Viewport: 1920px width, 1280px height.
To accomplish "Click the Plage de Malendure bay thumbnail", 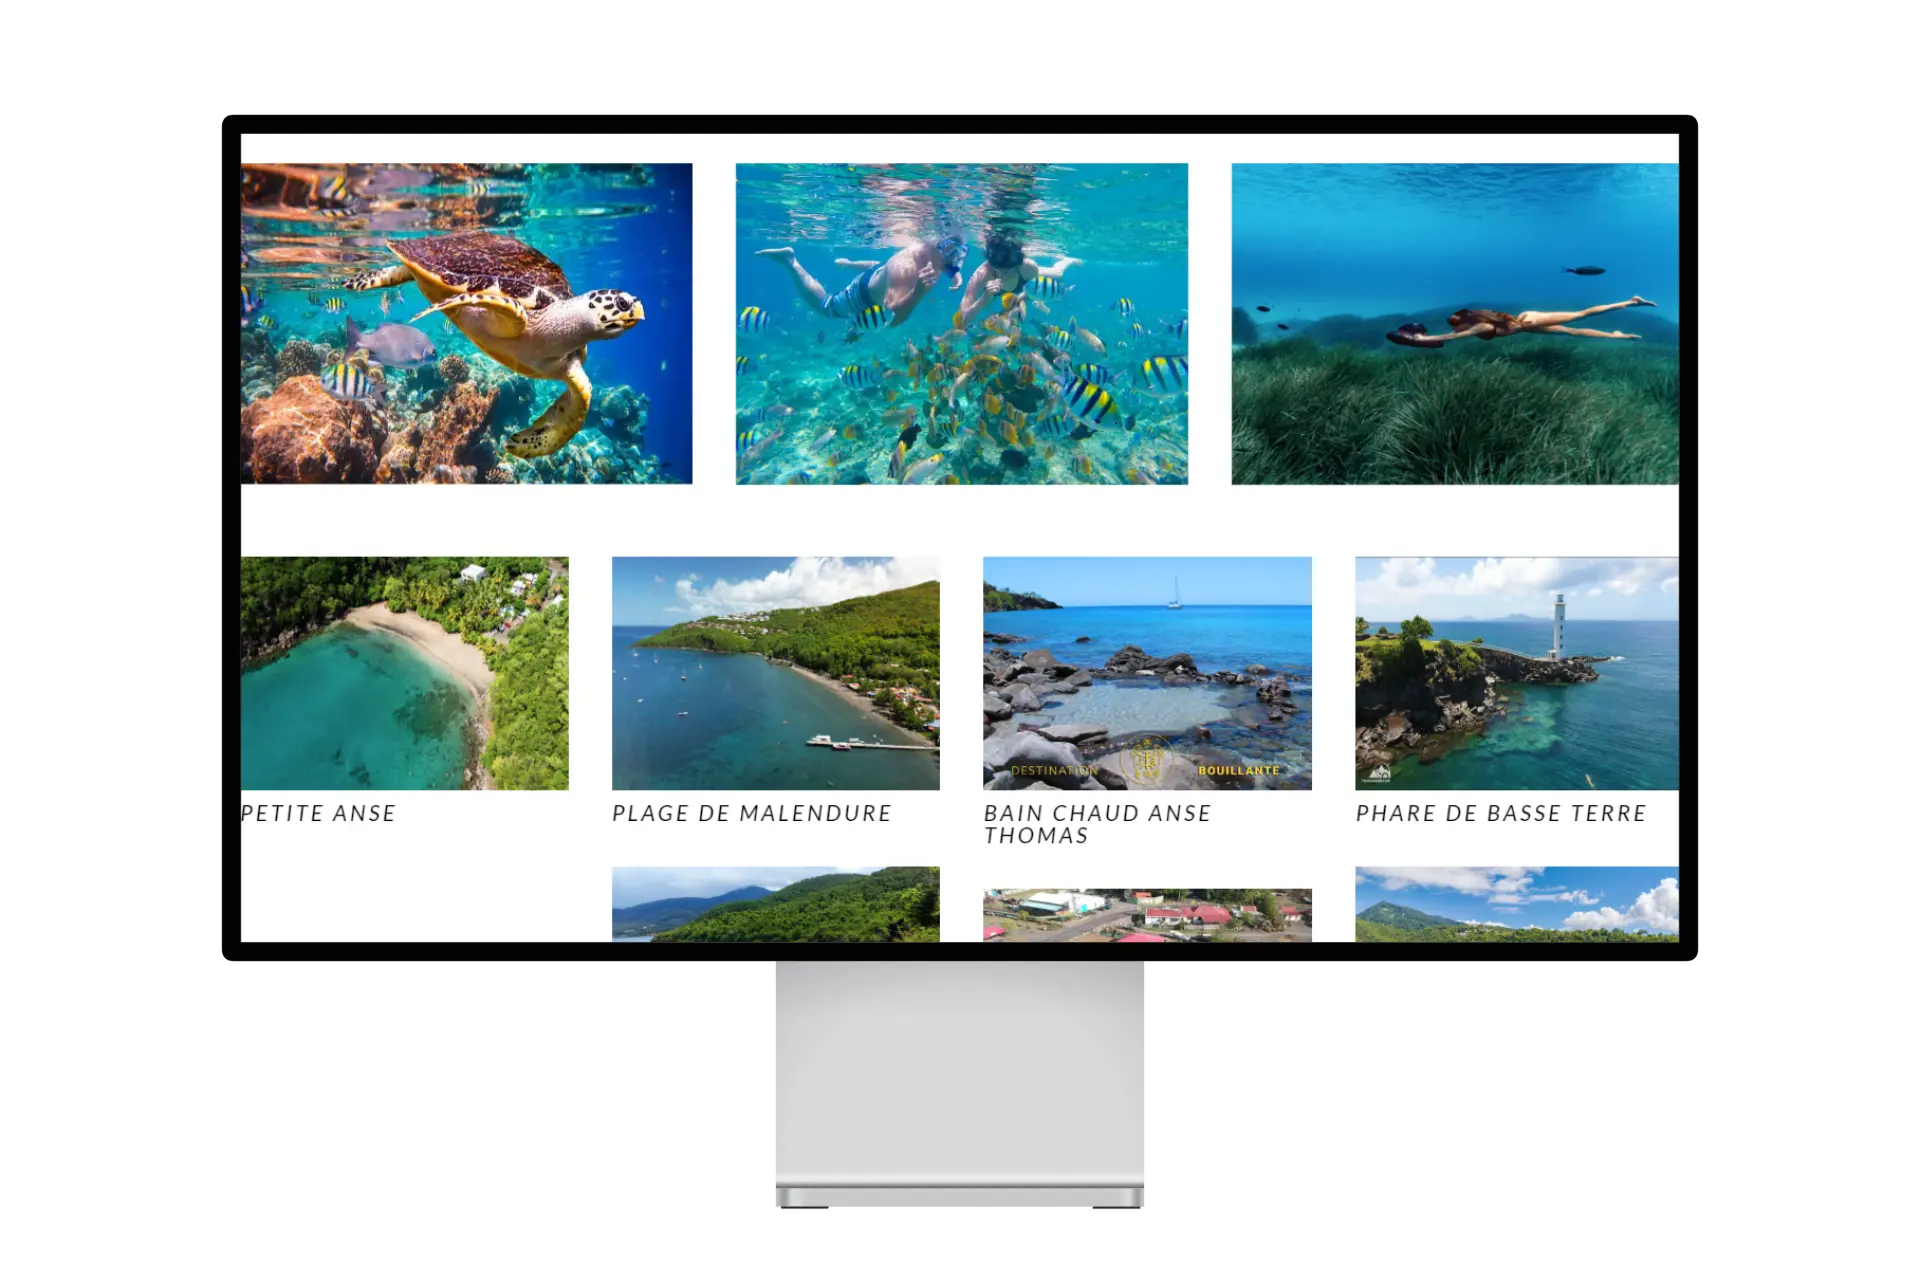I will click(776, 673).
